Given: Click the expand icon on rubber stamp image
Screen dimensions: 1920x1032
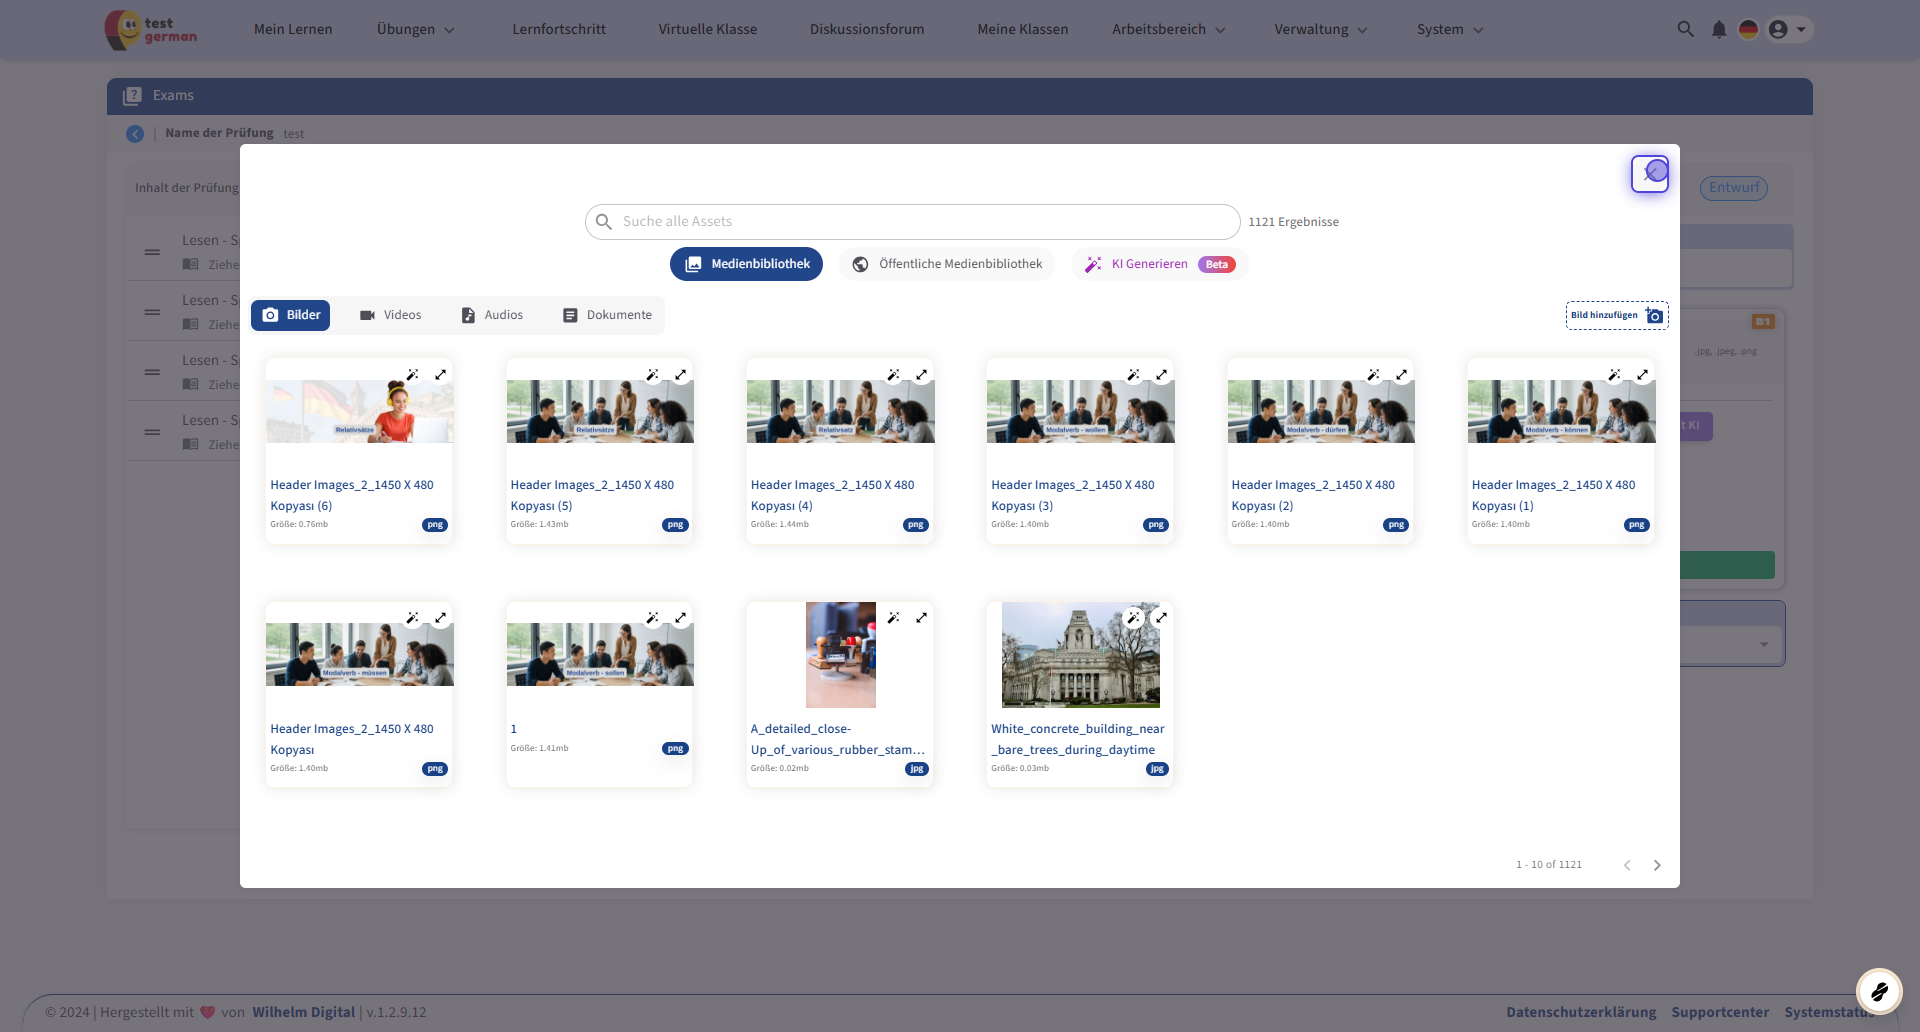Looking at the screenshot, I should pyautogui.click(x=921, y=618).
